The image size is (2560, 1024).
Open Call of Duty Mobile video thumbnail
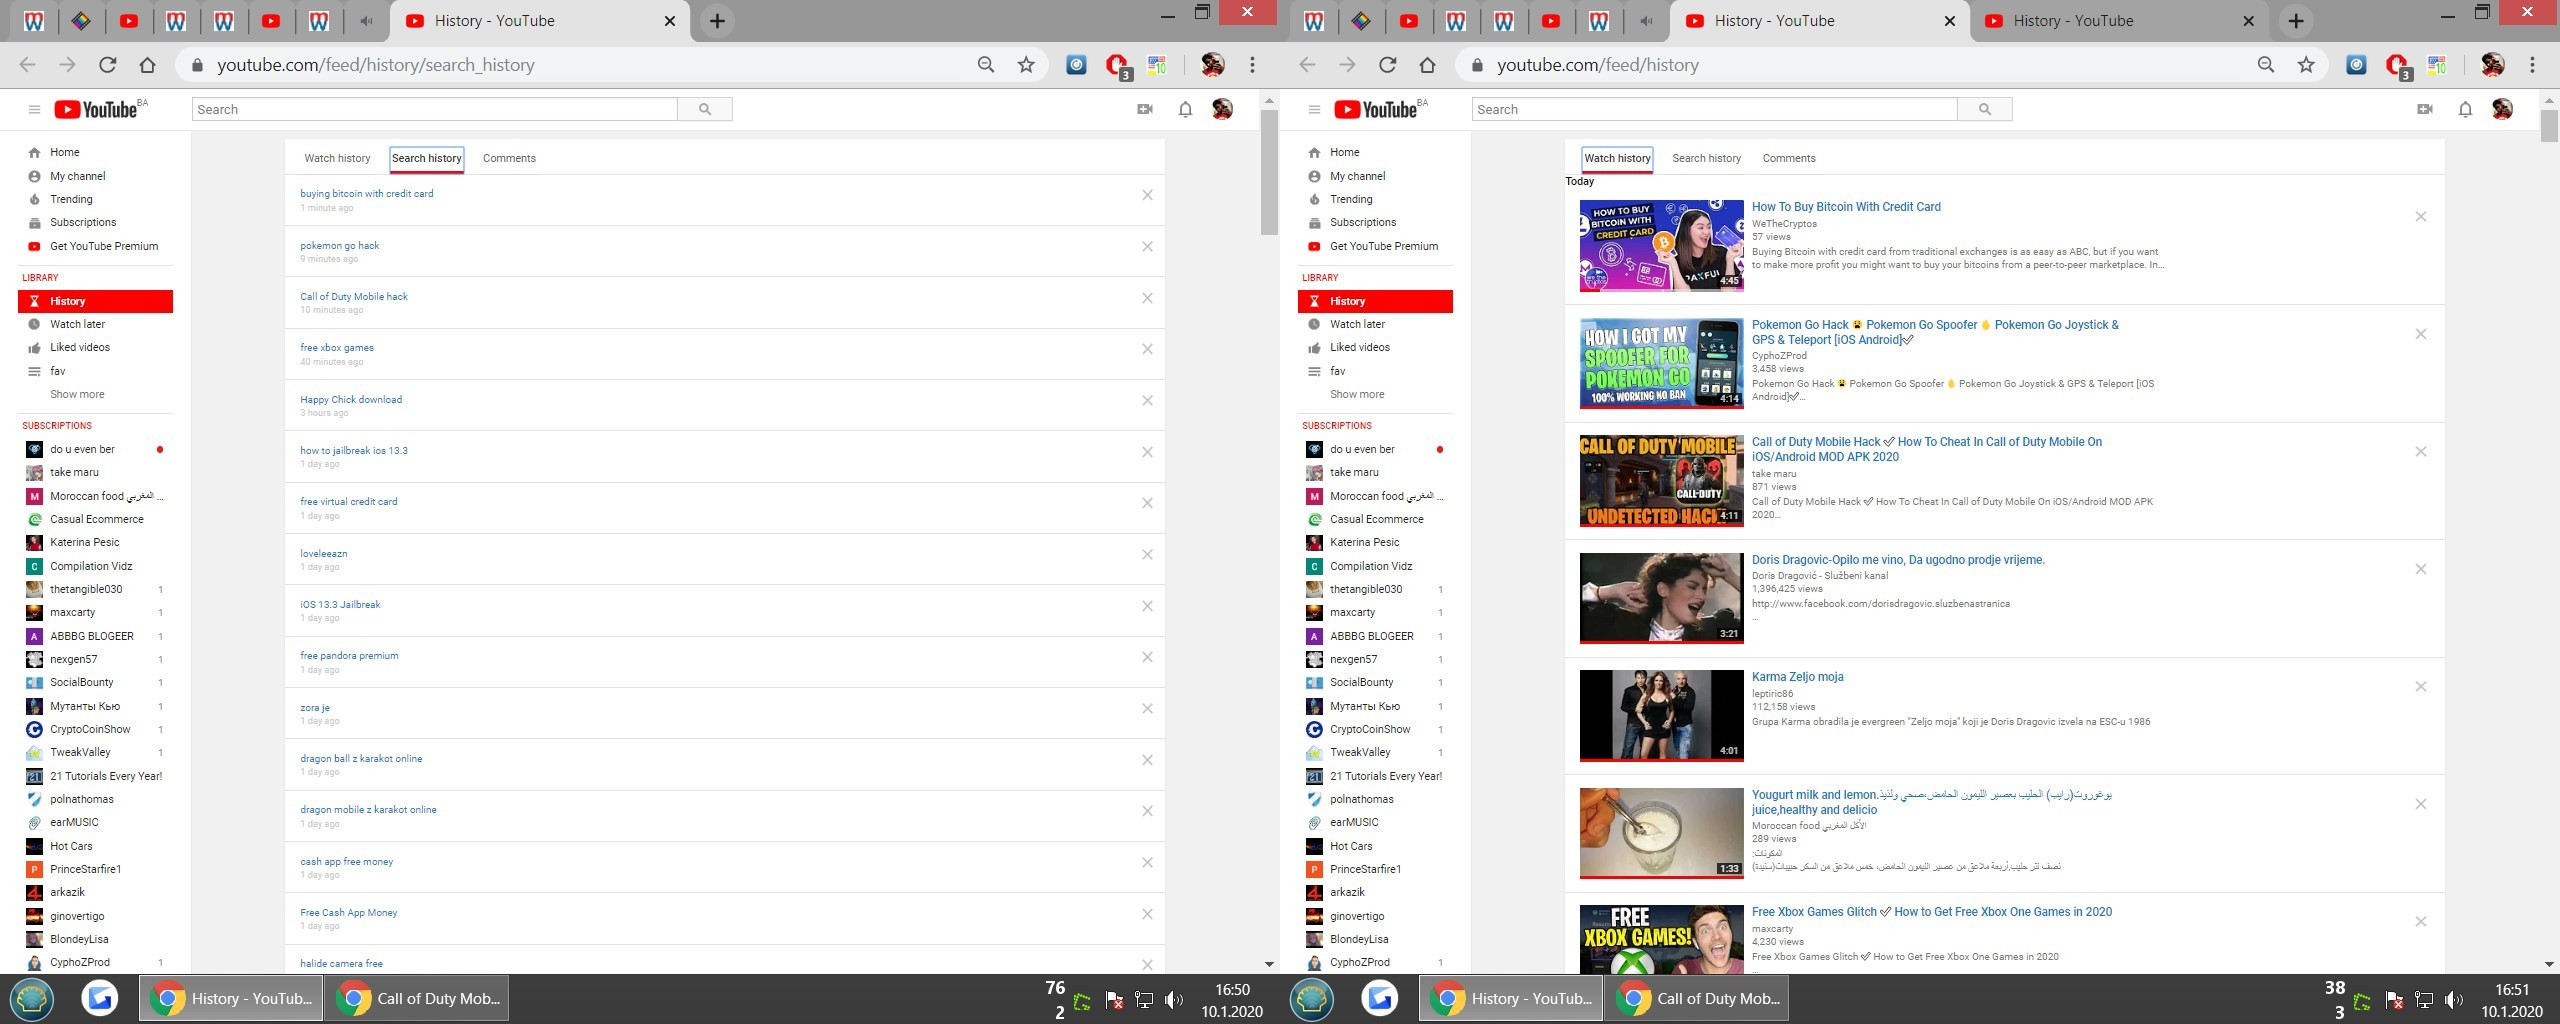click(1661, 480)
